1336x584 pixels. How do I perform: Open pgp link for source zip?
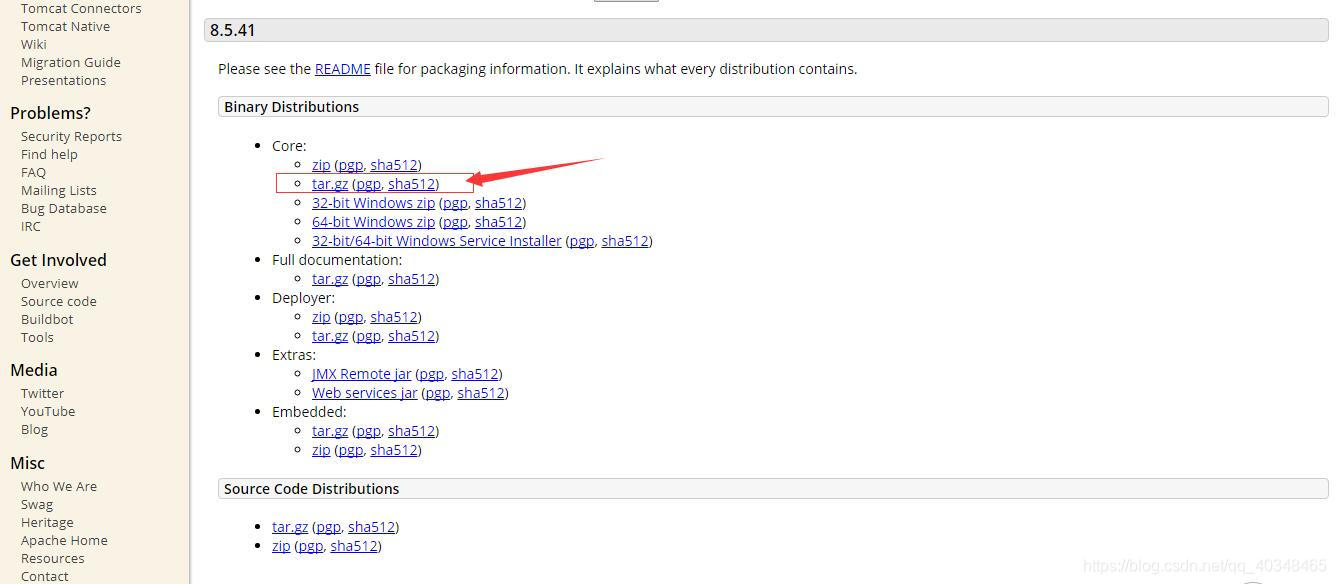point(310,546)
